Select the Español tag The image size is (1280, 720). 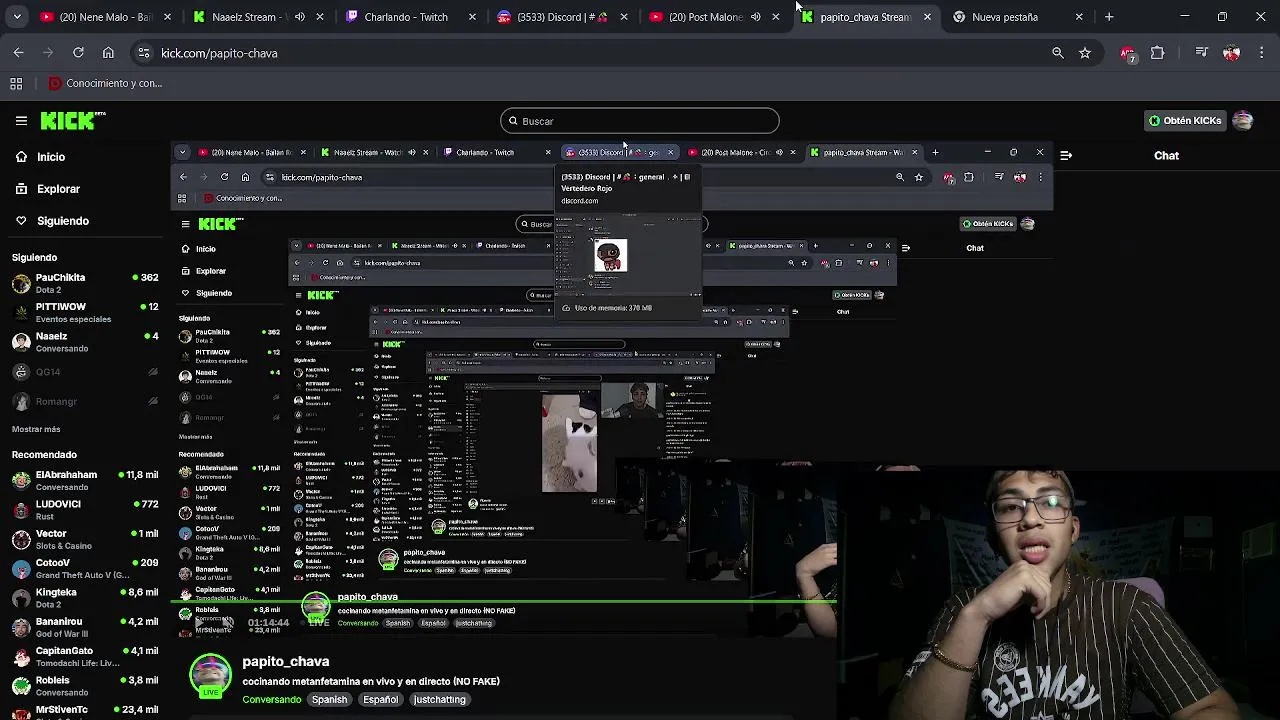380,700
